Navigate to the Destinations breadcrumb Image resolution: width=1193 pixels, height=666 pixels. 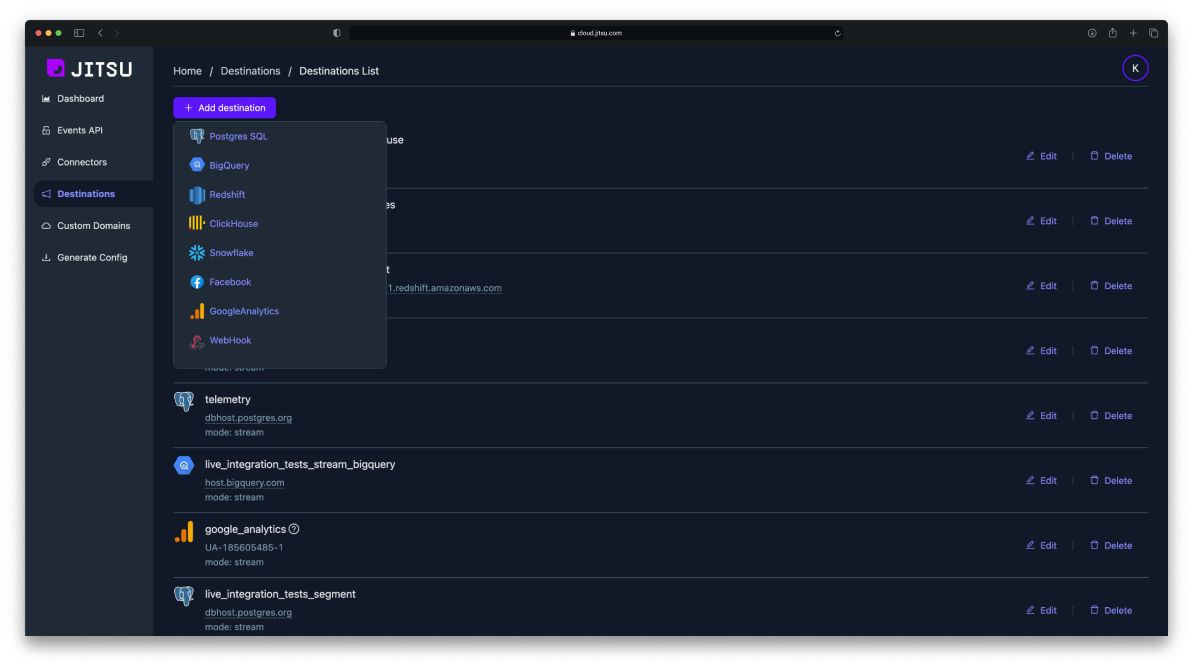pos(250,70)
